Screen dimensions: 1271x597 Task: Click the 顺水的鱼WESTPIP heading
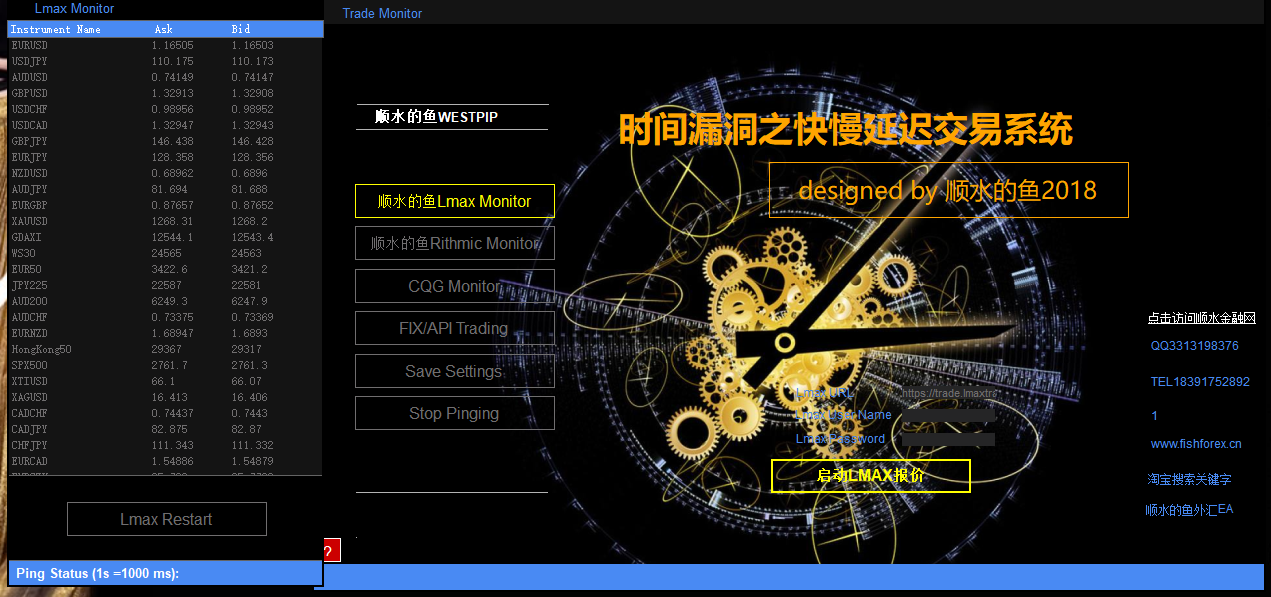pos(436,117)
